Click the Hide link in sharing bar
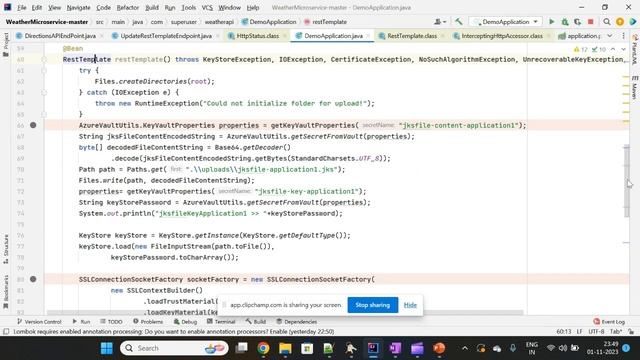This screenshot has height=360, width=640. (x=410, y=305)
